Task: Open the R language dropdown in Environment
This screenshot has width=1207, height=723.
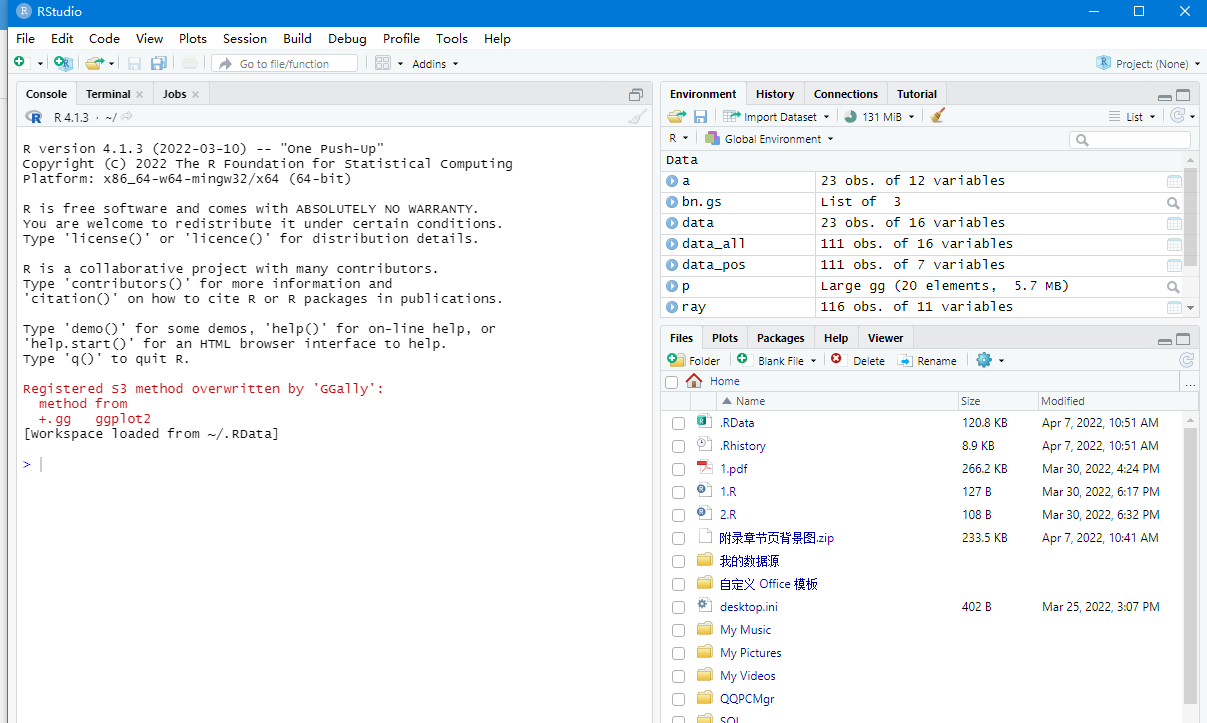Action: point(679,138)
